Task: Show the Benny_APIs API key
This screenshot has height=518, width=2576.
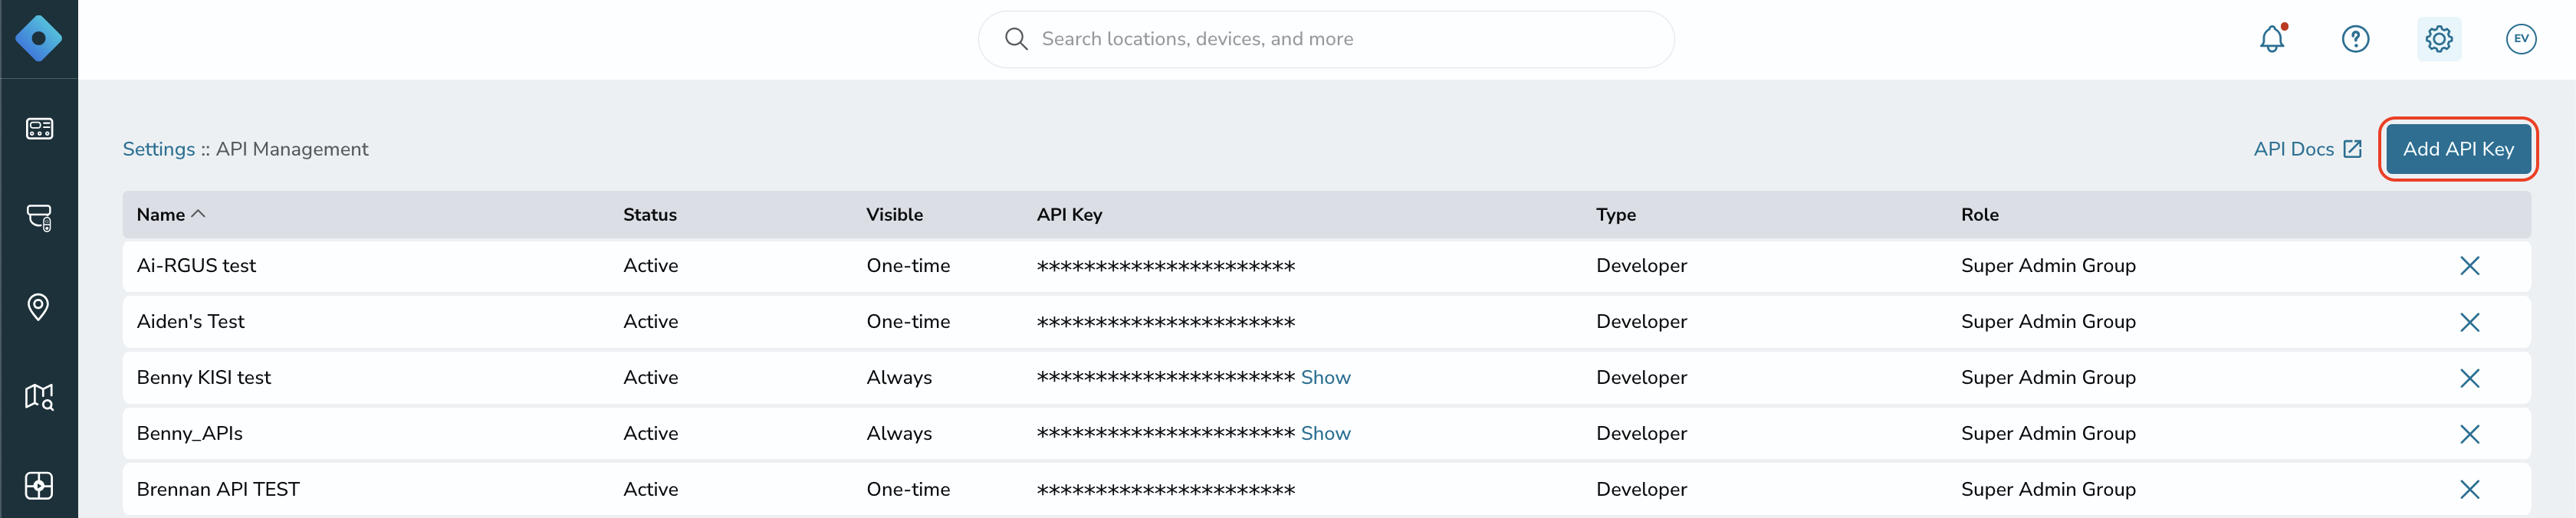Action: (x=1325, y=434)
